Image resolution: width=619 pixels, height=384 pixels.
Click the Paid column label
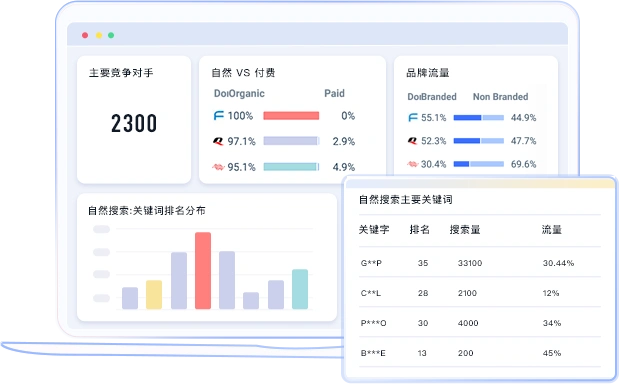pyautogui.click(x=334, y=94)
